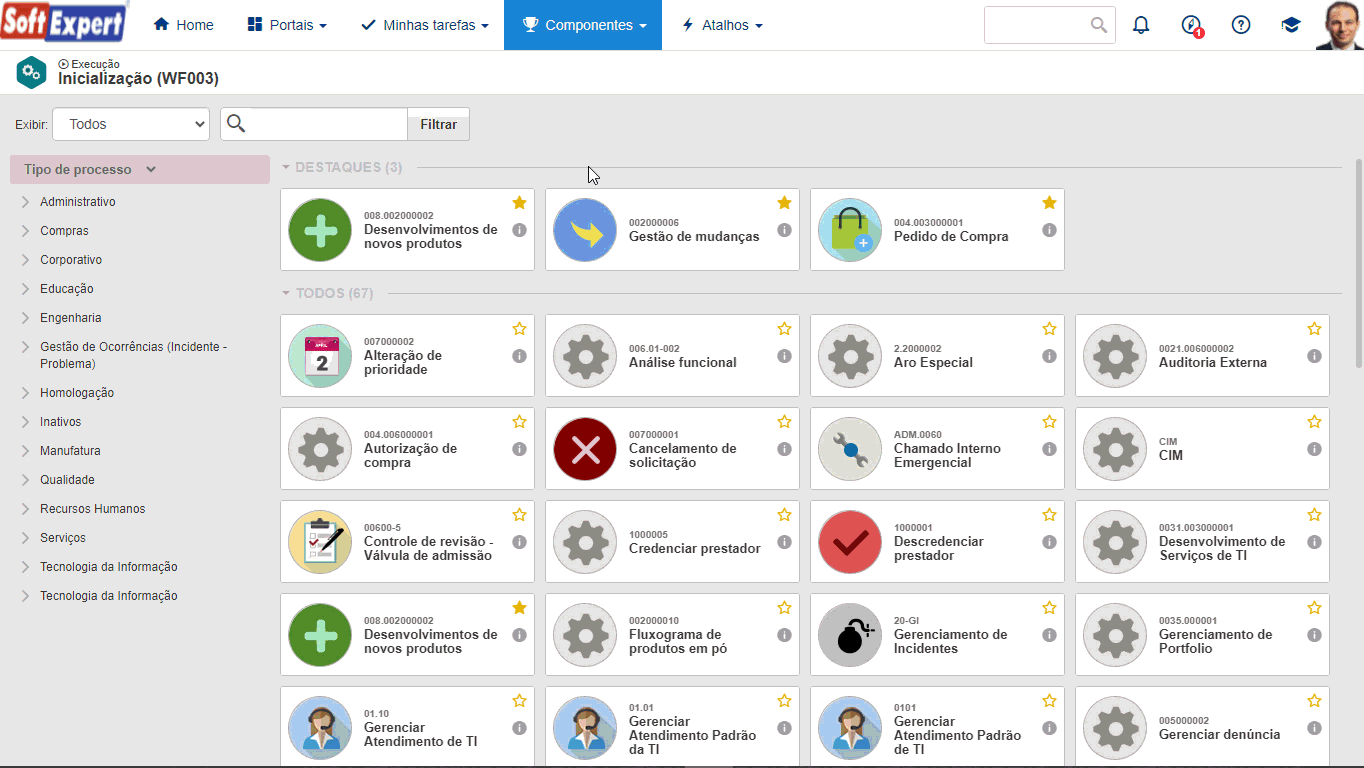This screenshot has height=768, width=1364.
Task: Favorite the Alteração de prioridade star
Action: (x=519, y=329)
